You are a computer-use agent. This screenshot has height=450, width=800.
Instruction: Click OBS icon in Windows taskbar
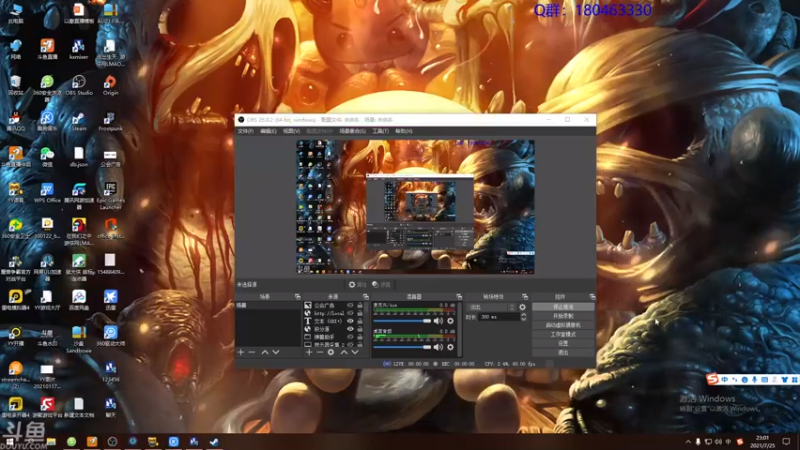pyautogui.click(x=112, y=441)
